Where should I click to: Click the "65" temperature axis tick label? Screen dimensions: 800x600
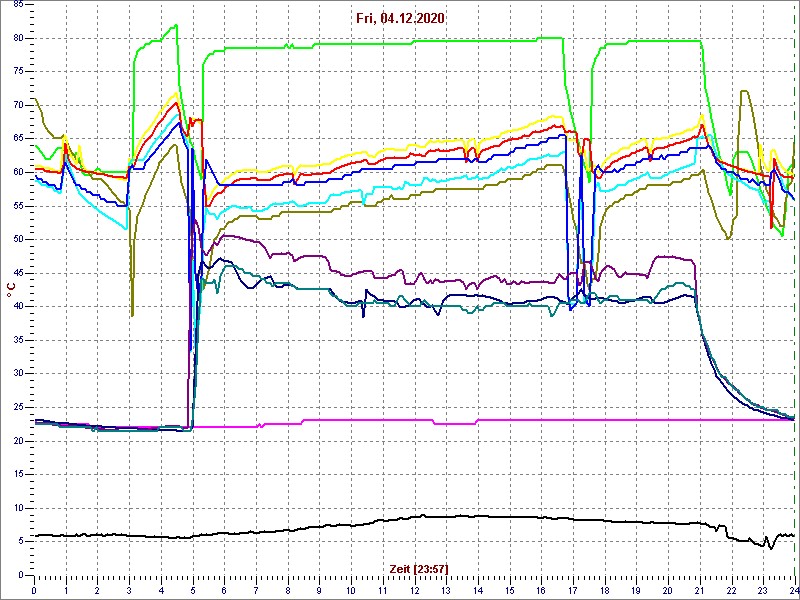(x=17, y=139)
